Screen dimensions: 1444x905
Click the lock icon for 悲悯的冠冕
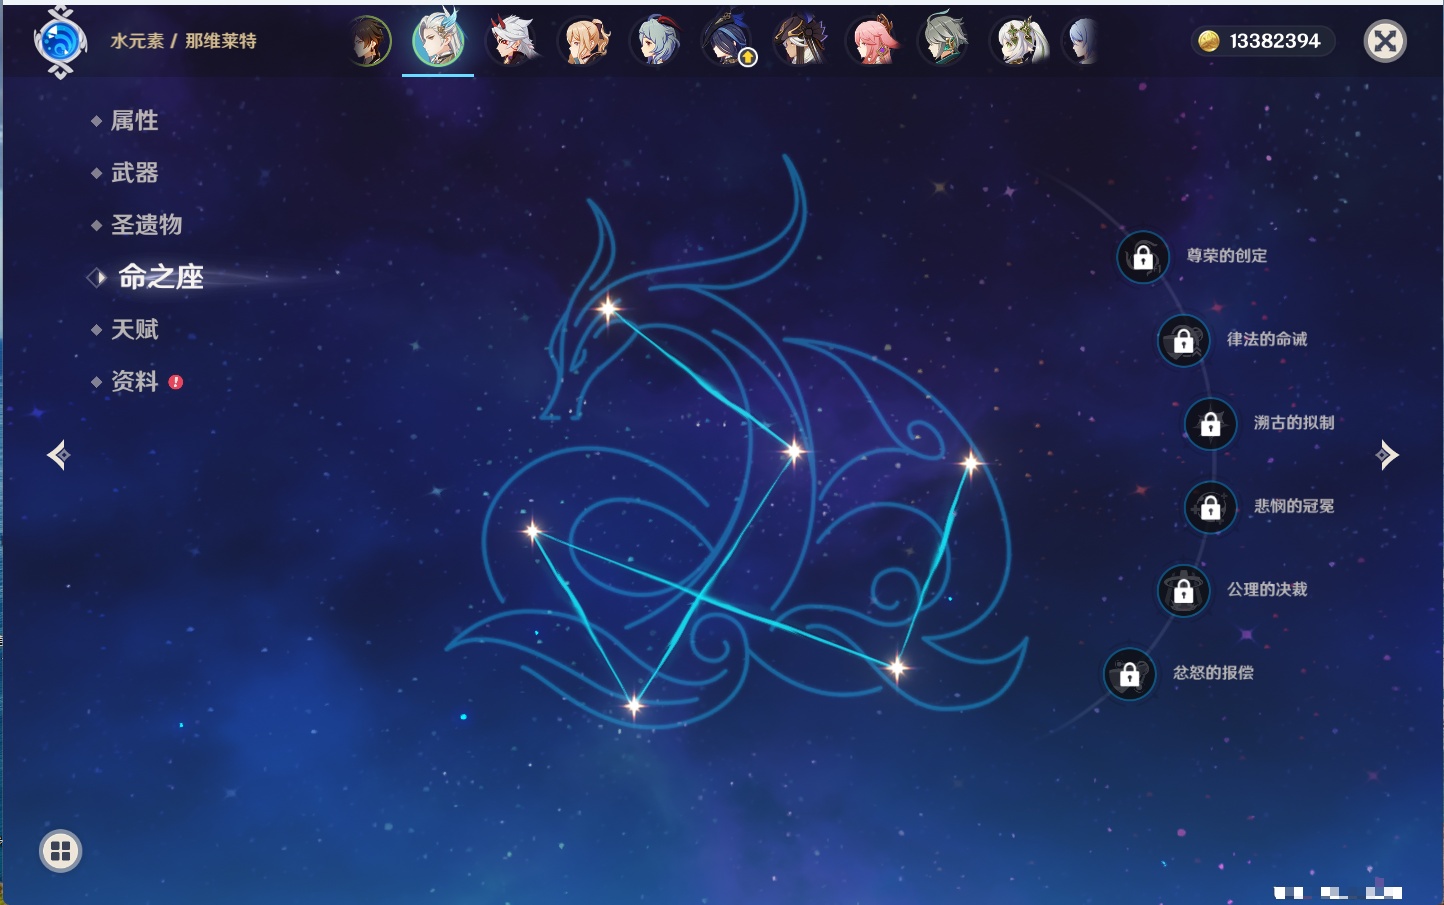(1210, 507)
